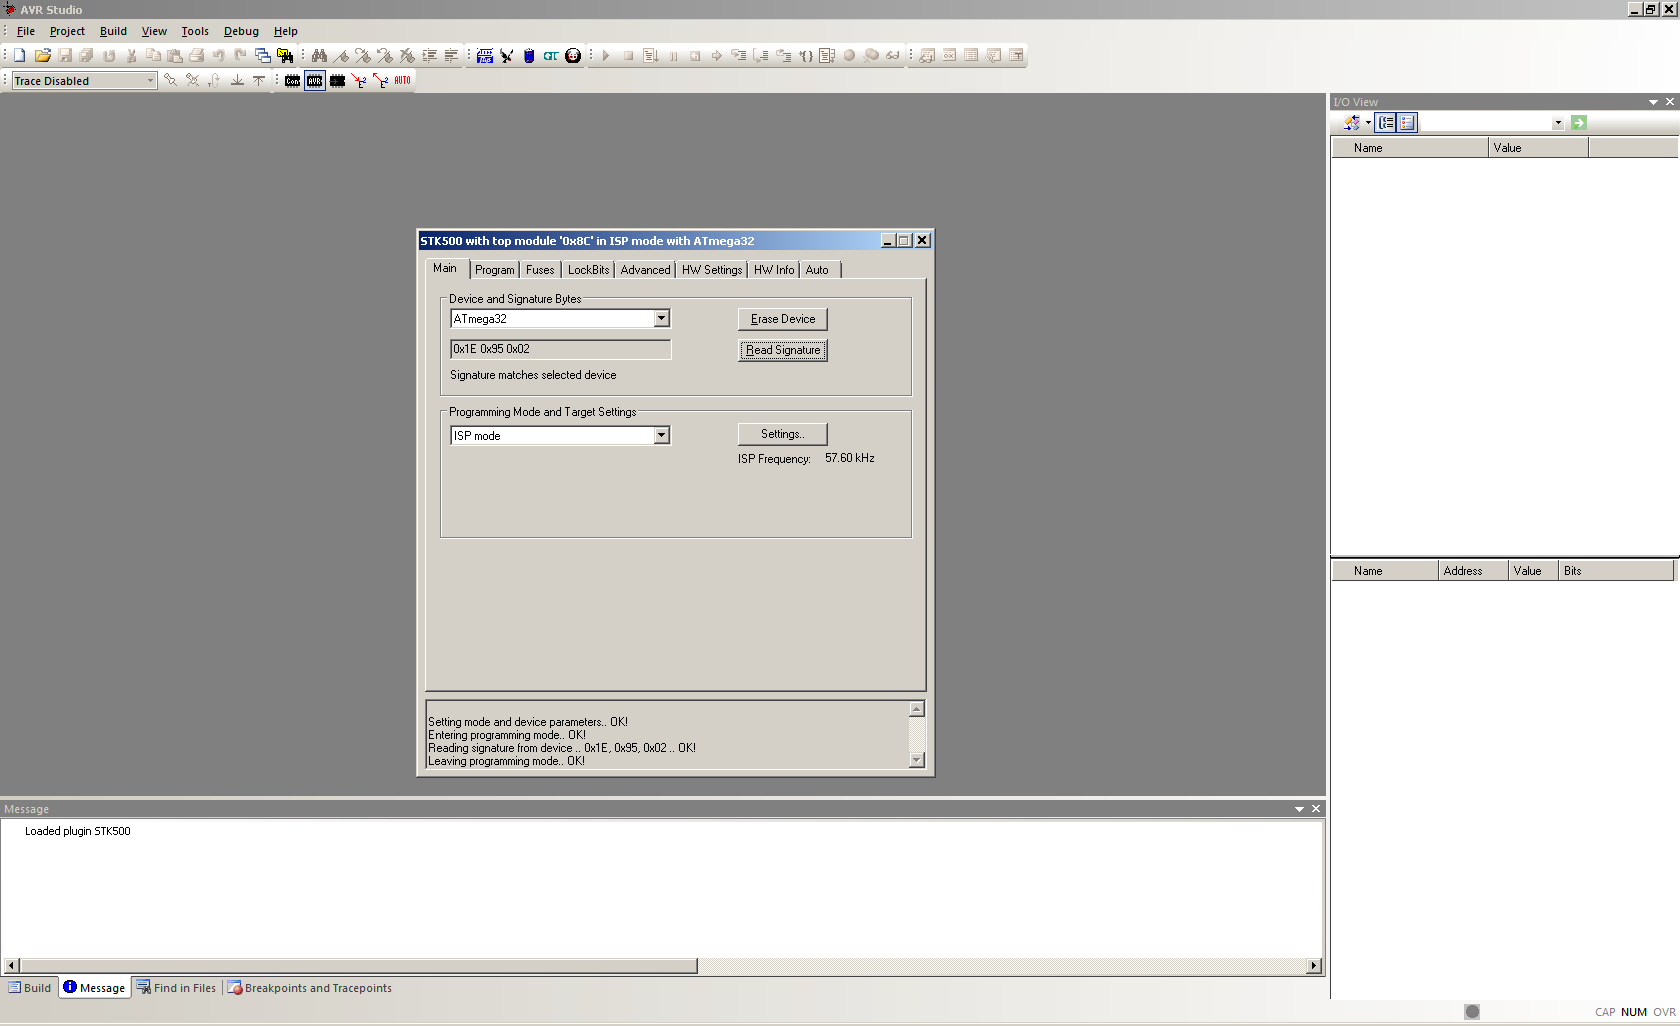Click the cascading windows toolbar icon
This screenshot has width=1680, height=1026.
(x=263, y=55)
